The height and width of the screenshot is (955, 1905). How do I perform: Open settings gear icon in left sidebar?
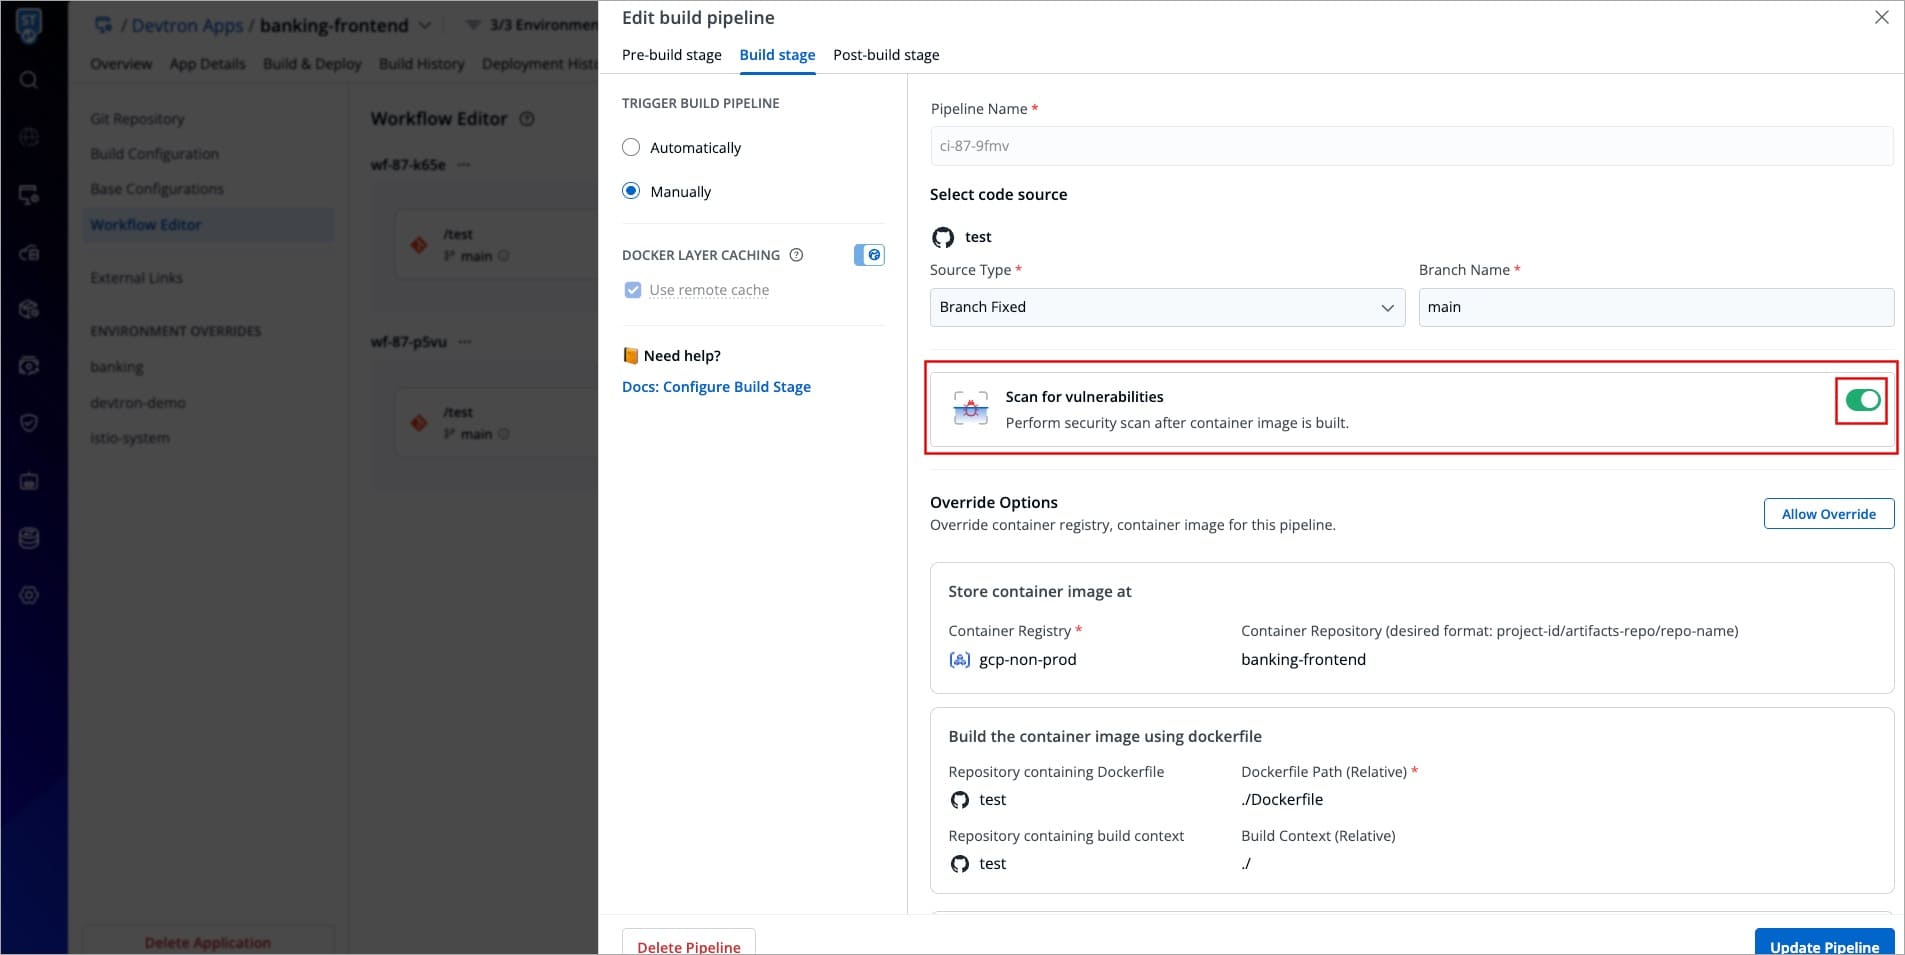[x=29, y=596]
